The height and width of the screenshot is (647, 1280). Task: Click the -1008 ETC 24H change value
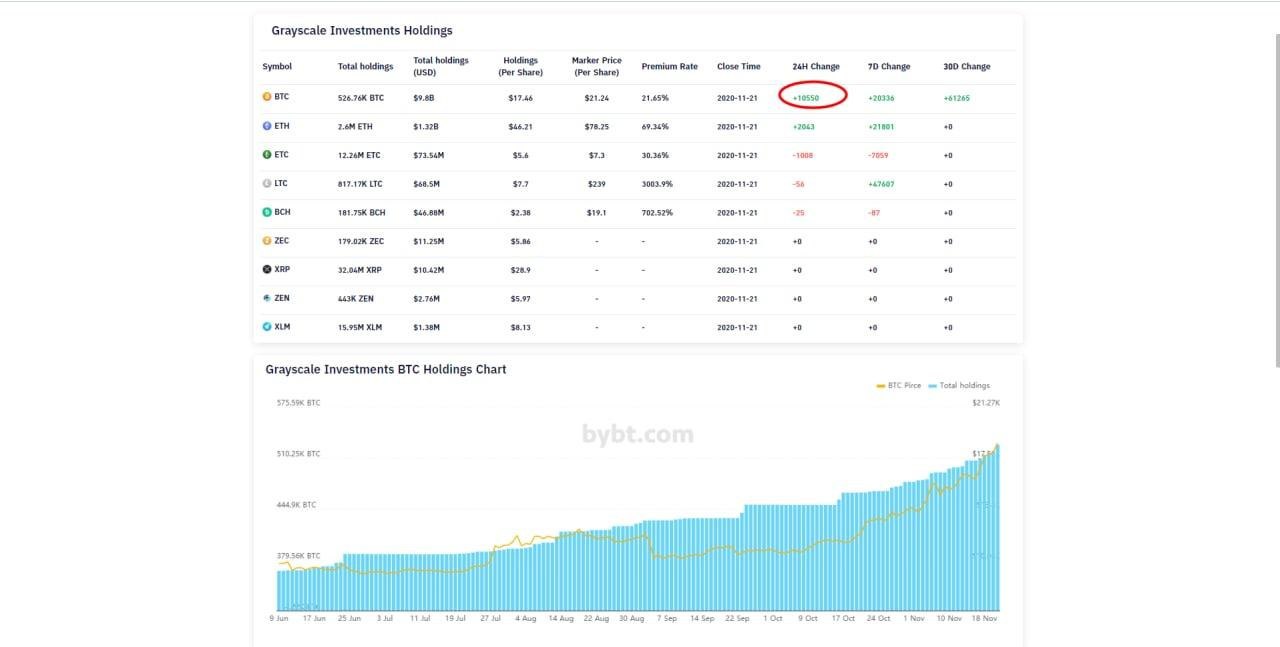tap(804, 155)
